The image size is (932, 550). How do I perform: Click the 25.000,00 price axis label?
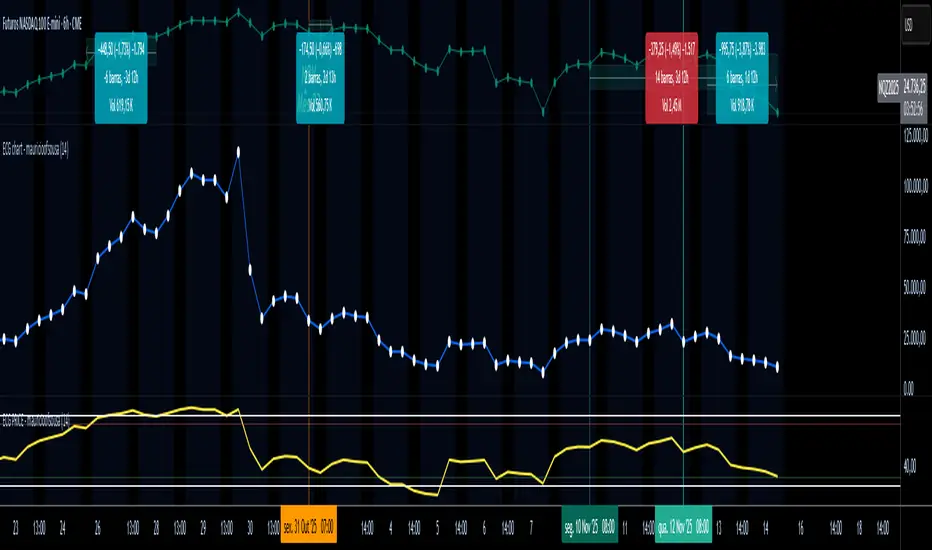pyautogui.click(x=915, y=338)
